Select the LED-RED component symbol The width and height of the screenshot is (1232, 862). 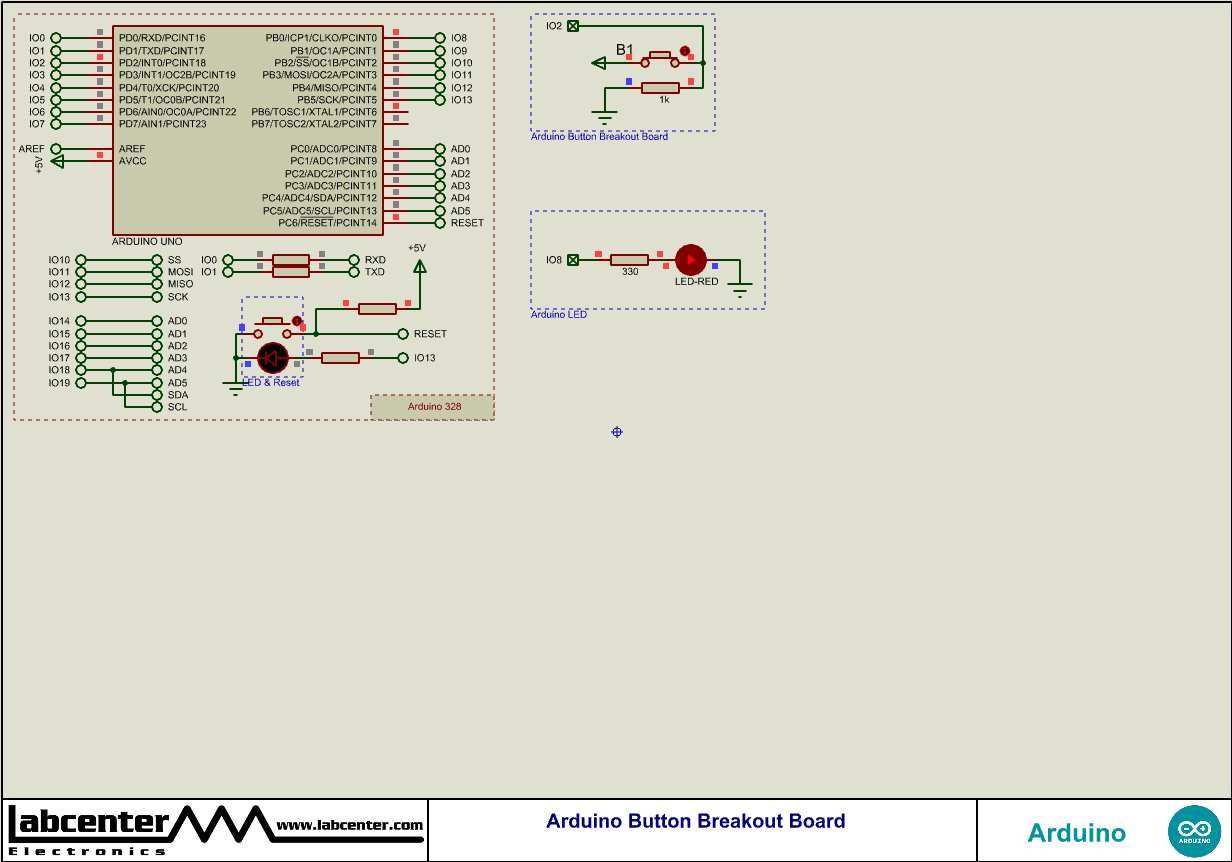pyautogui.click(x=690, y=260)
